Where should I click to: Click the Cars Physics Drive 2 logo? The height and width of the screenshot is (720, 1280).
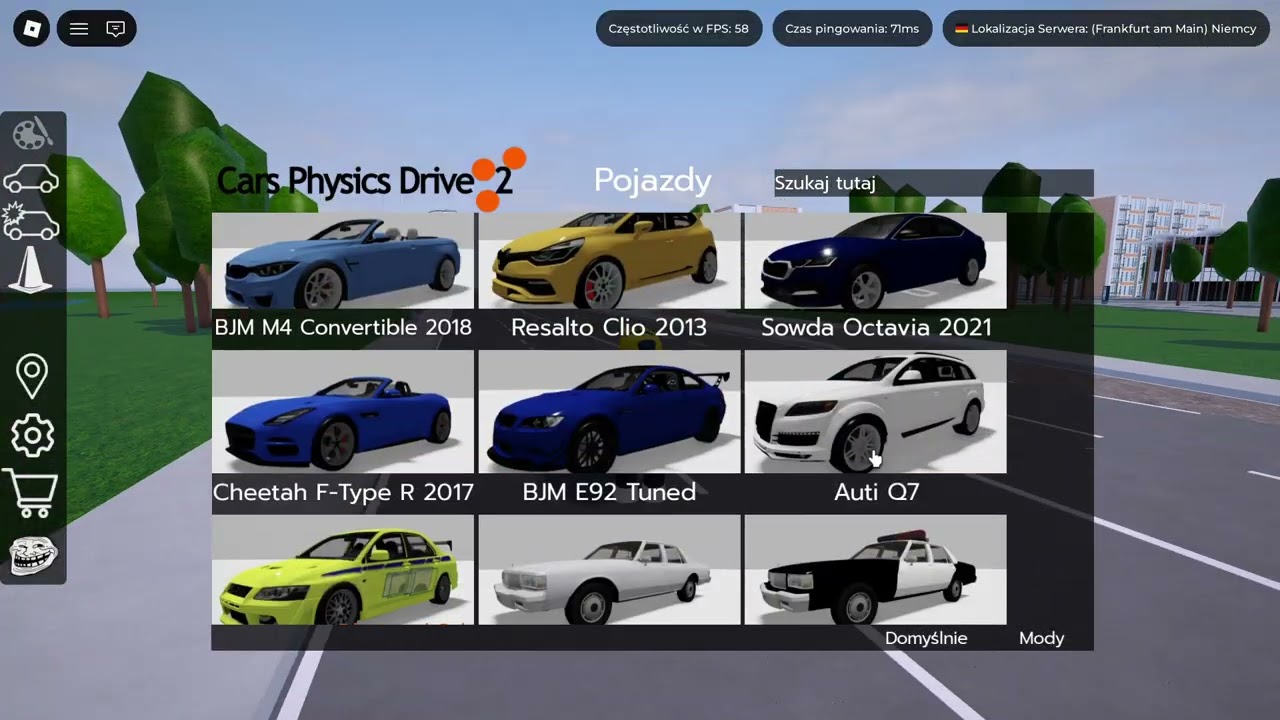(371, 180)
